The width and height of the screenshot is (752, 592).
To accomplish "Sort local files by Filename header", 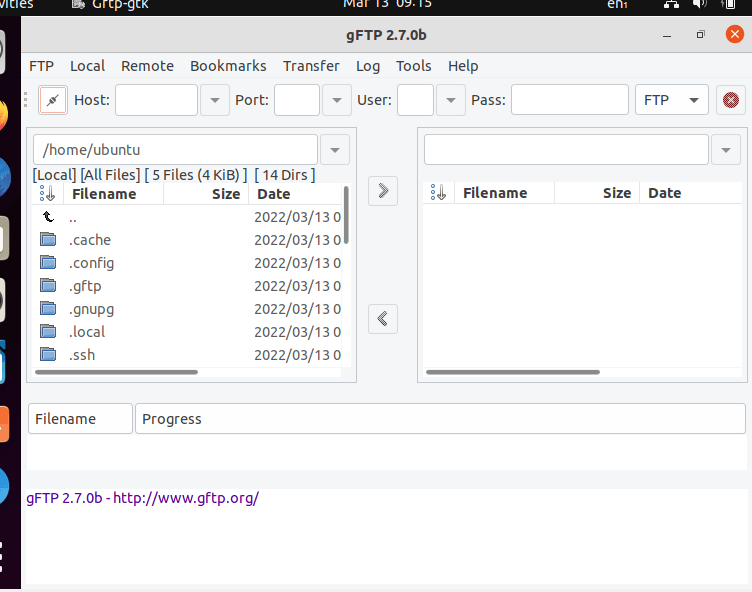I will click(114, 194).
